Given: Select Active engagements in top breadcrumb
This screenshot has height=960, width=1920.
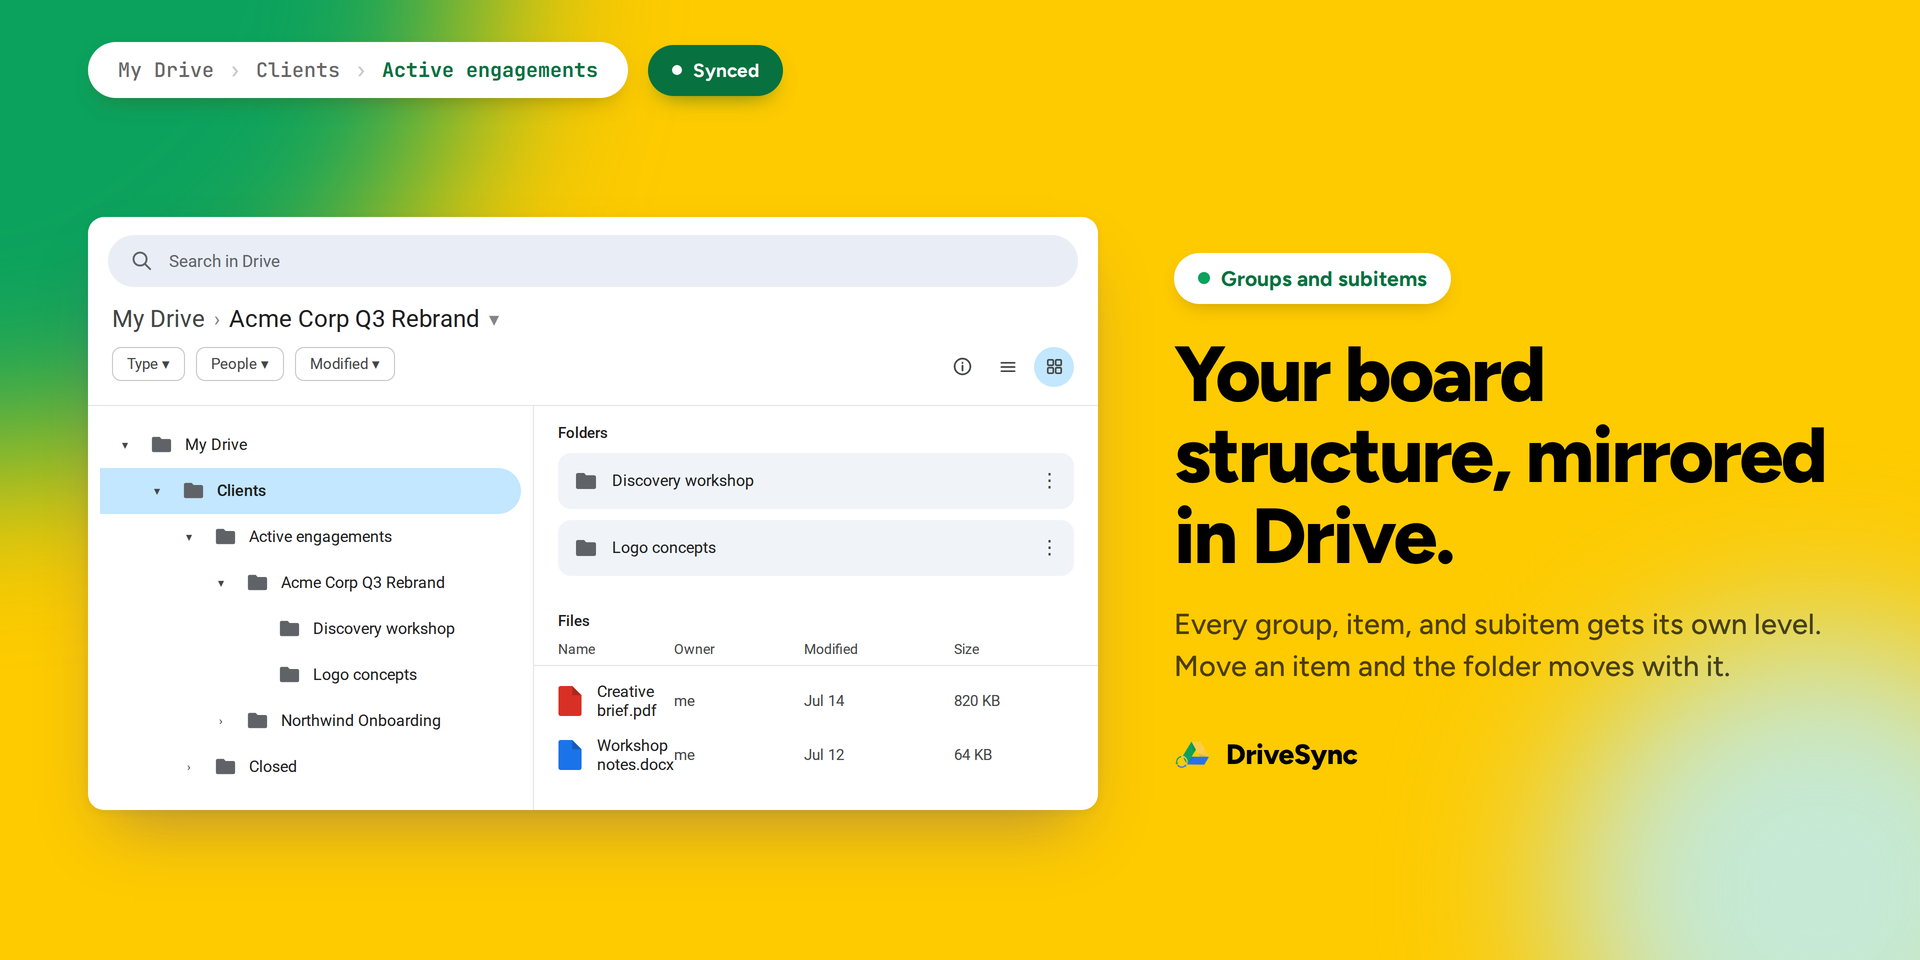Looking at the screenshot, I should (x=490, y=70).
